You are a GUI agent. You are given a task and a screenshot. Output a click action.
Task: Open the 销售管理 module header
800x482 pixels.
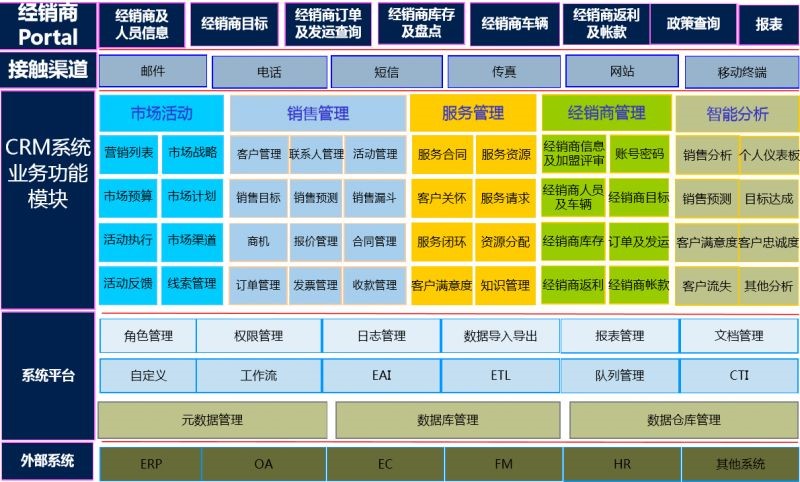point(317,114)
